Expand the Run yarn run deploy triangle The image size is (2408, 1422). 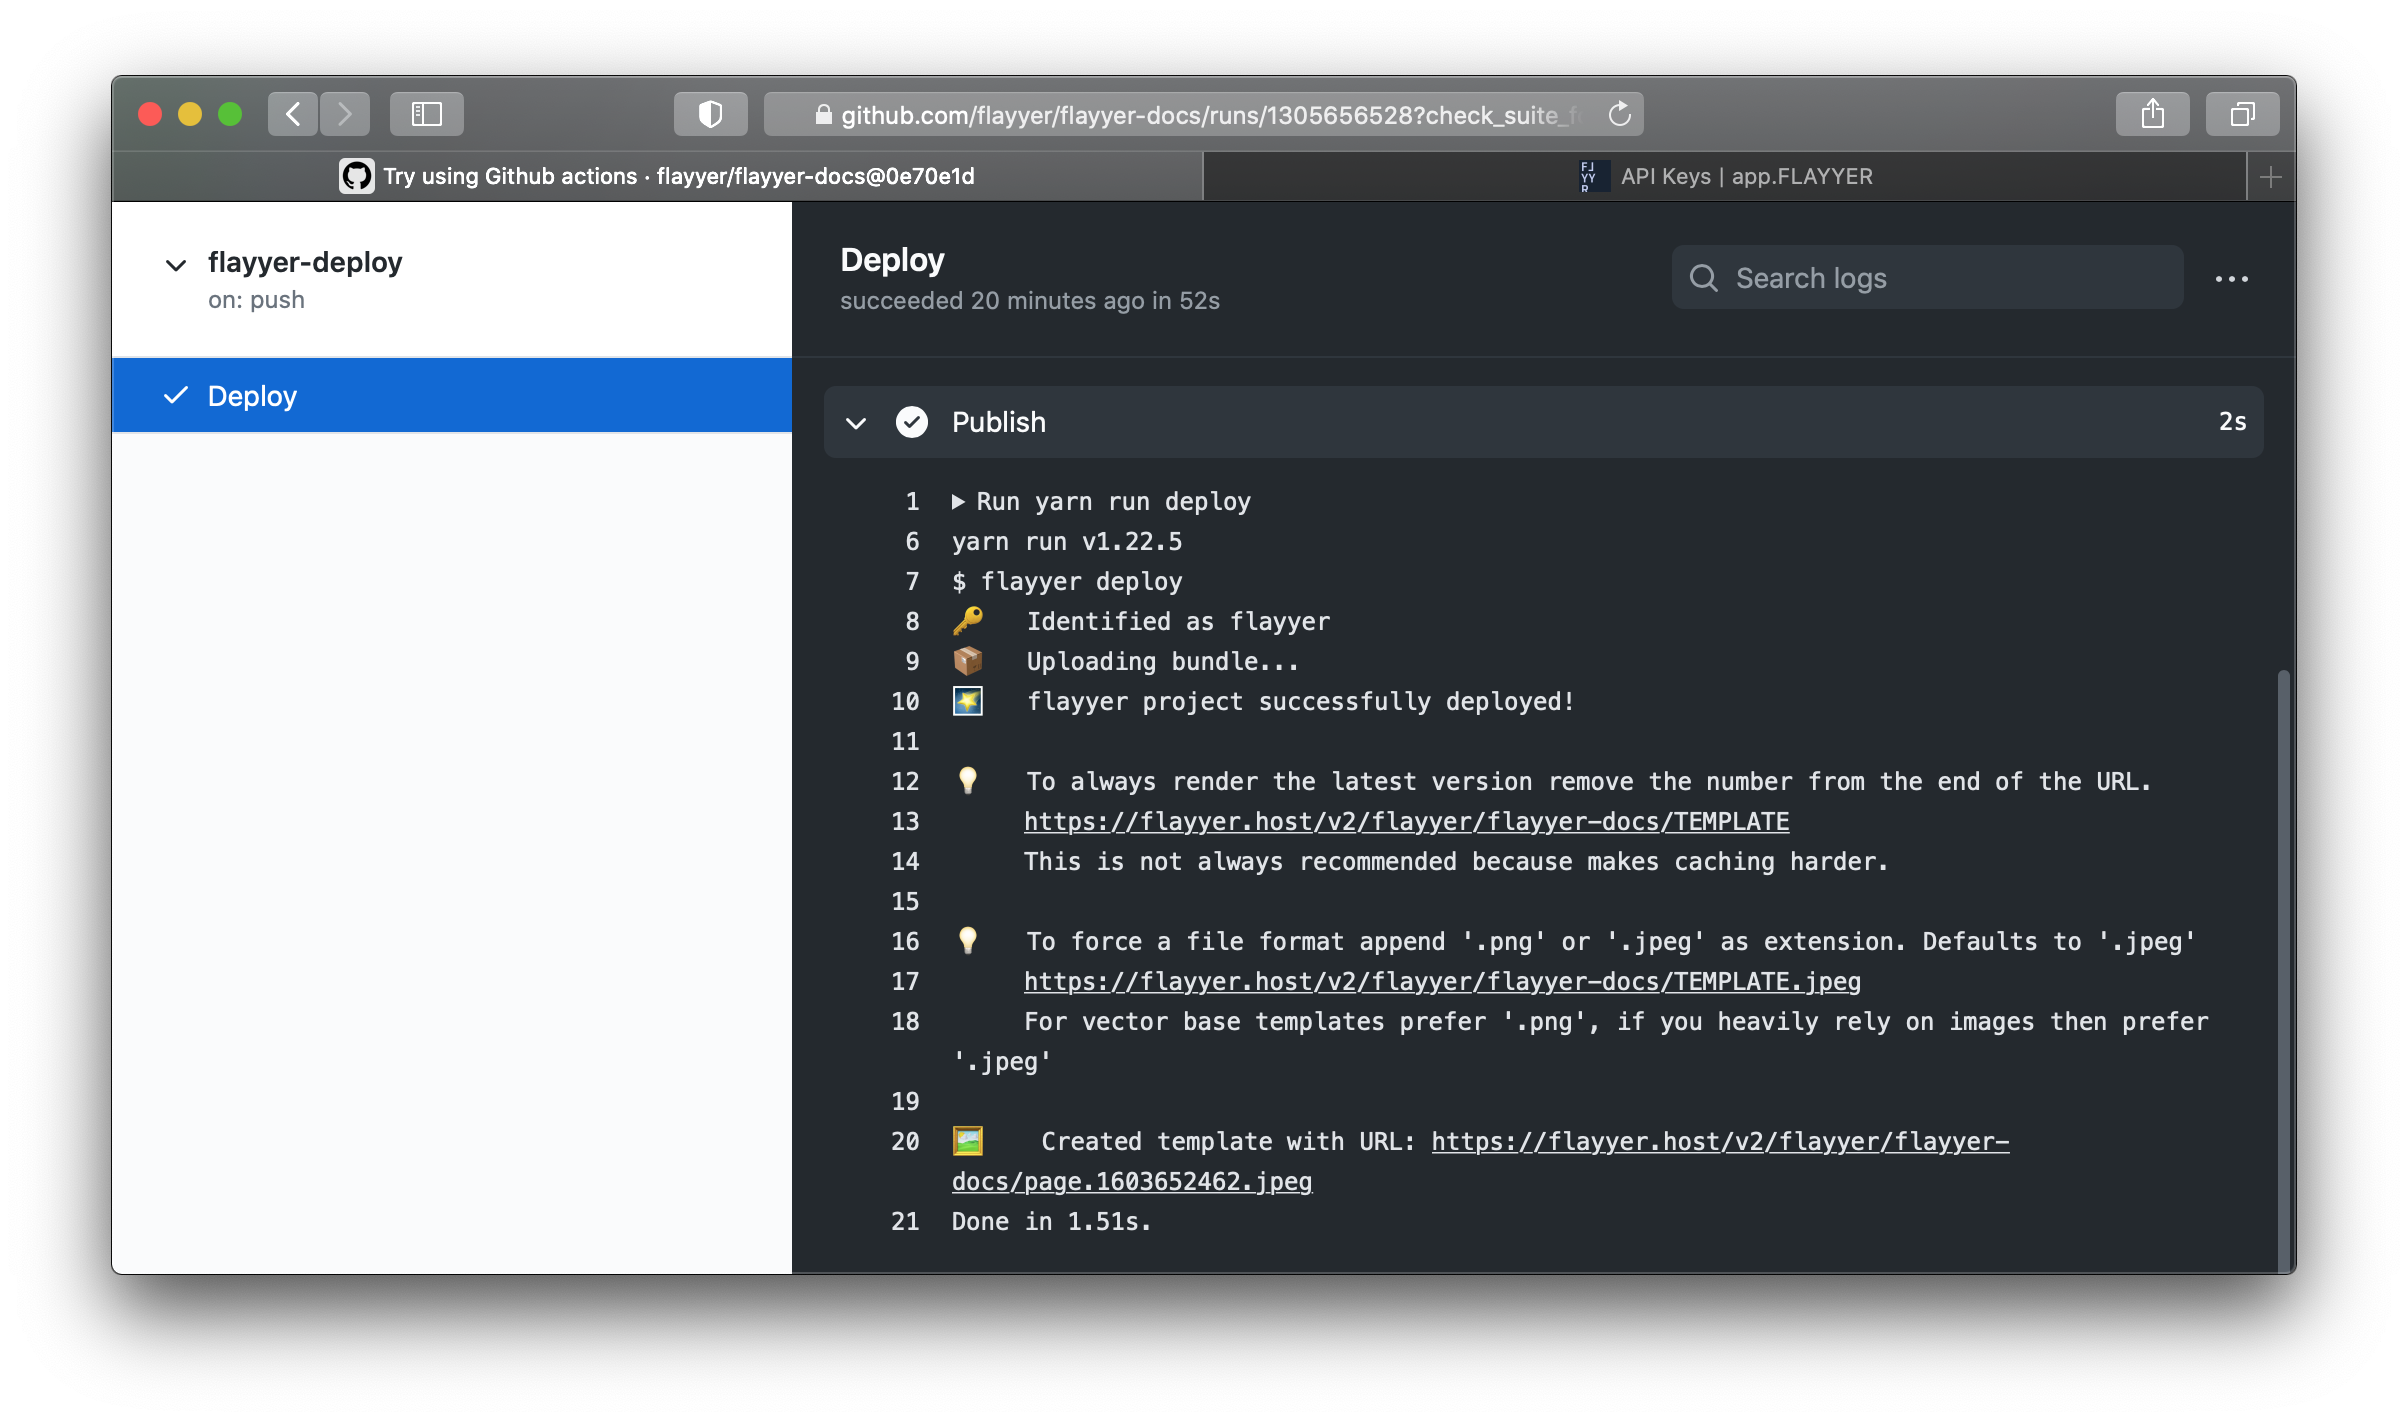(958, 502)
